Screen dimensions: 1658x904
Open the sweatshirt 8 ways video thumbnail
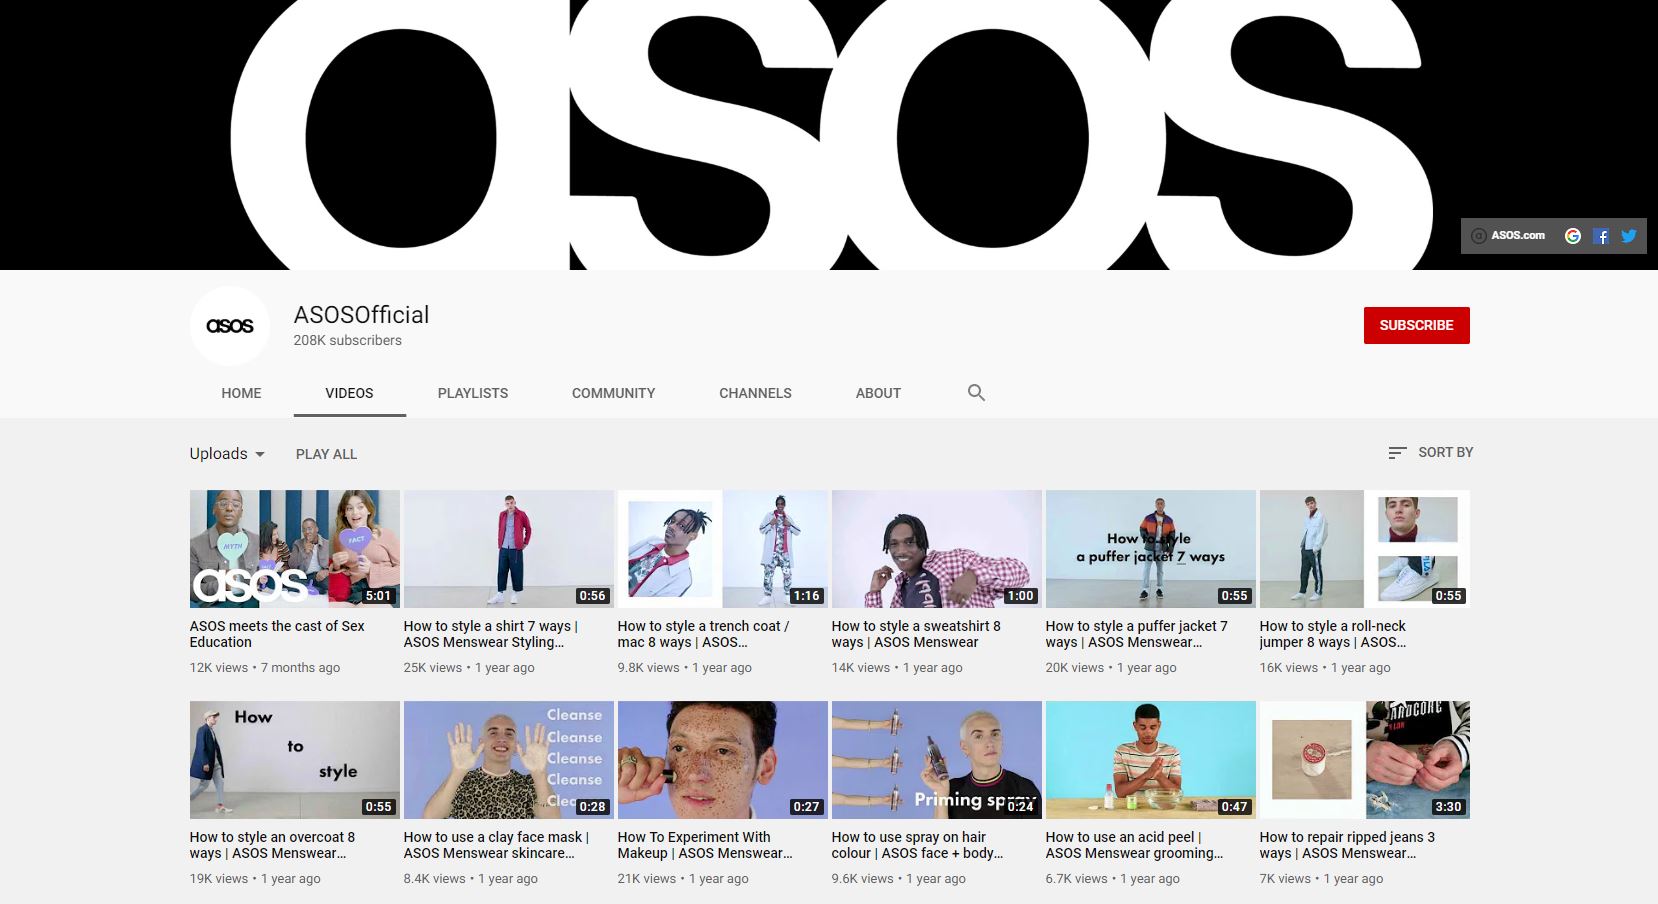937,549
